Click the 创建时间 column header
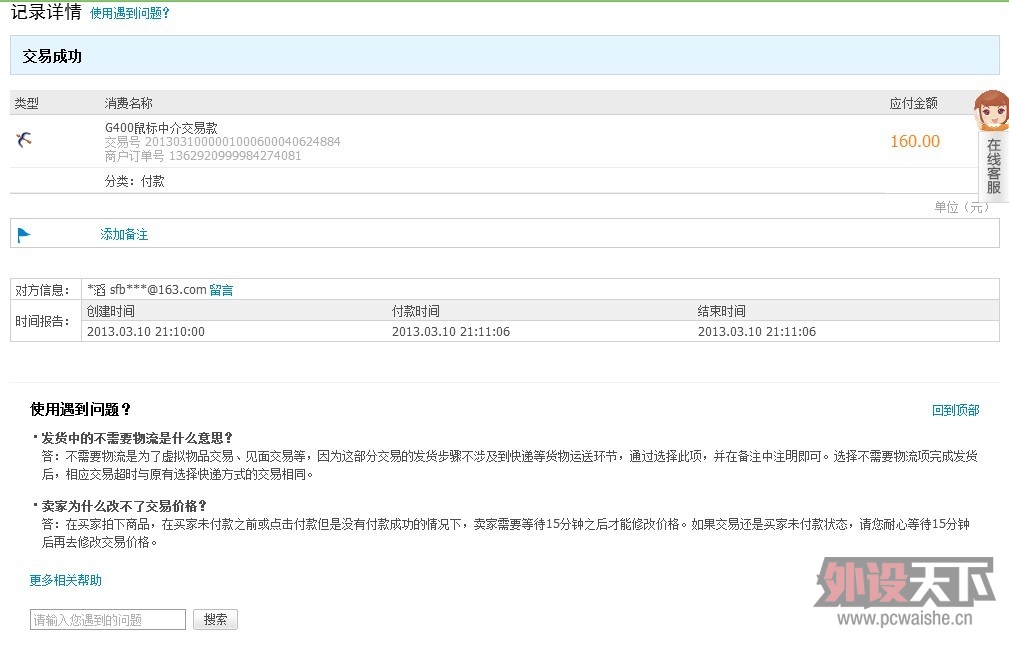 111,311
